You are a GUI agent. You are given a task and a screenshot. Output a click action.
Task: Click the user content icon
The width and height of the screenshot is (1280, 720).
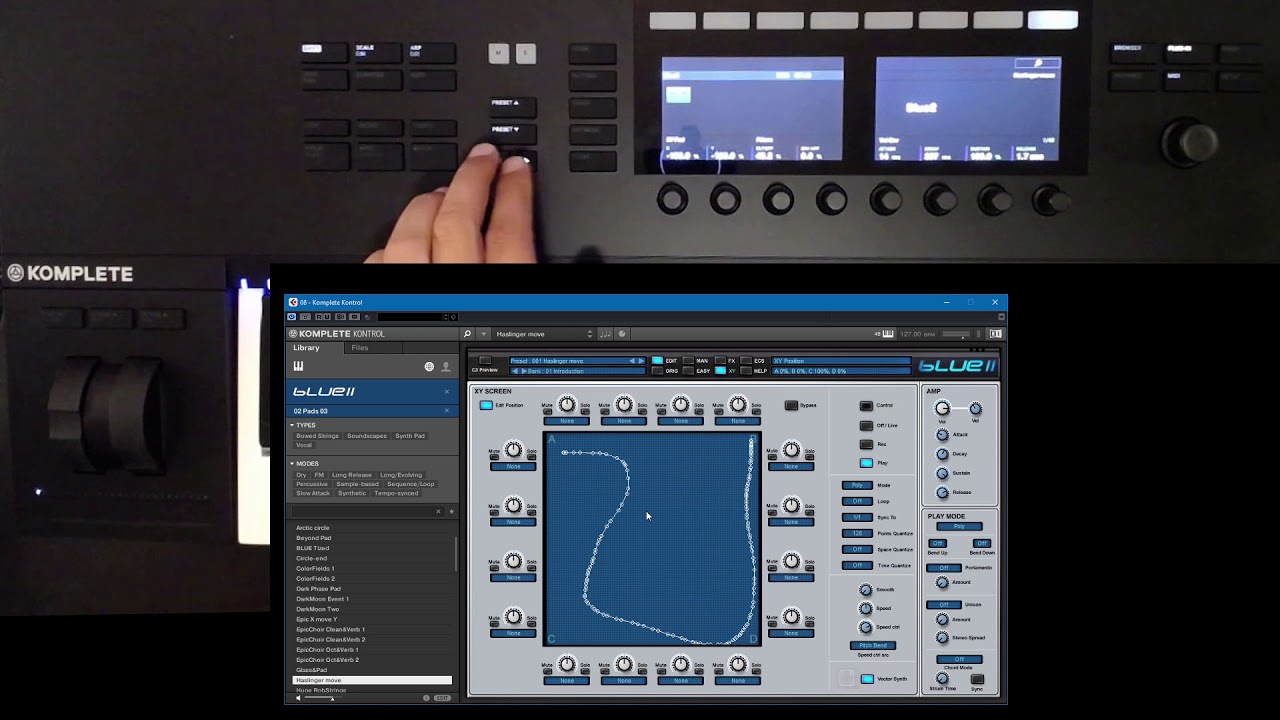(x=446, y=367)
